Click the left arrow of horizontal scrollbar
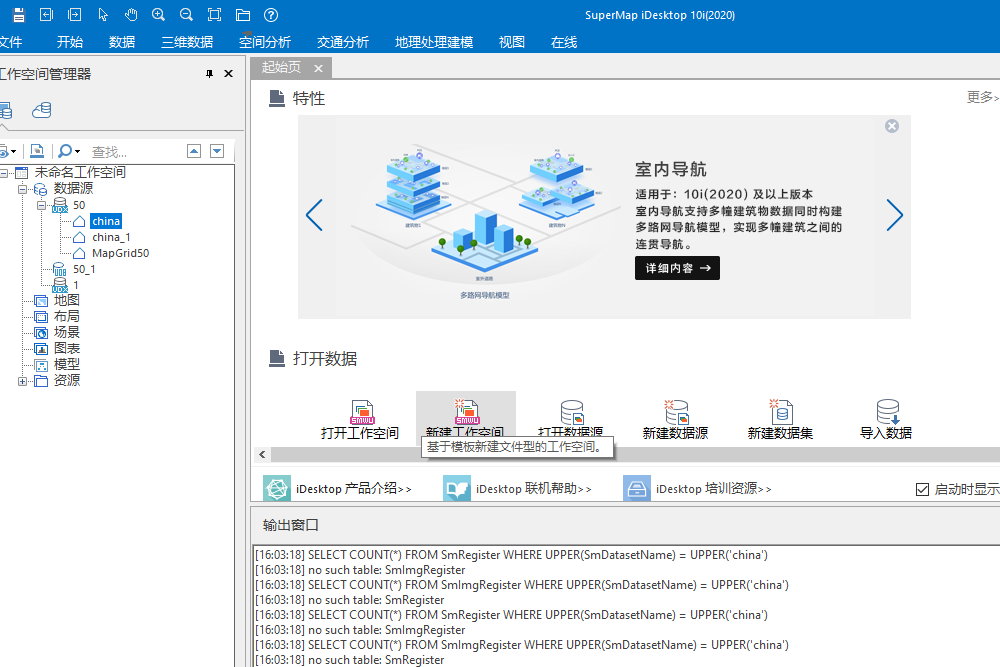 pos(262,455)
